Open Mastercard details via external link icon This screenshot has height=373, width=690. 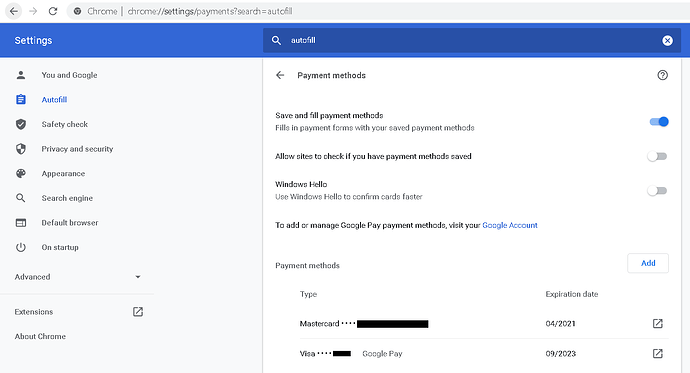(x=657, y=324)
